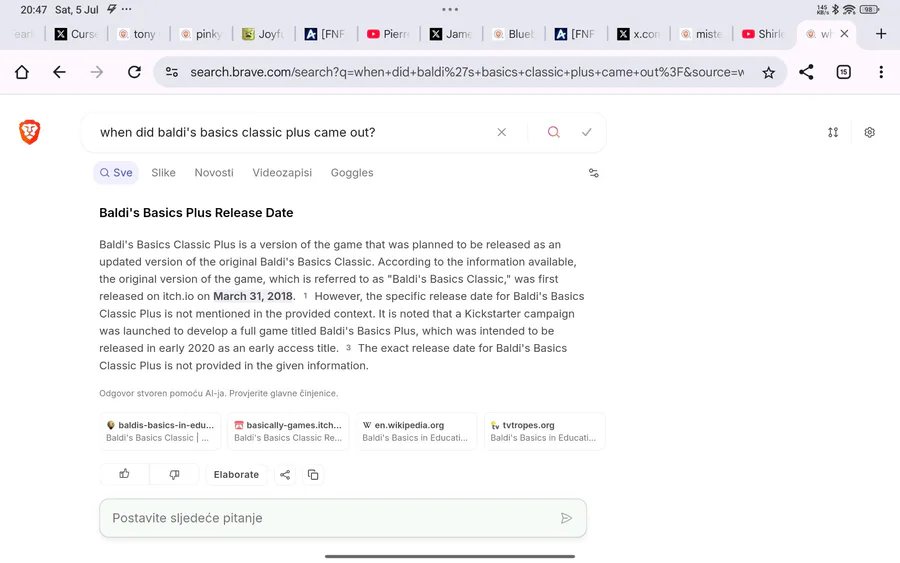Switch to the miste tab

coord(701,34)
